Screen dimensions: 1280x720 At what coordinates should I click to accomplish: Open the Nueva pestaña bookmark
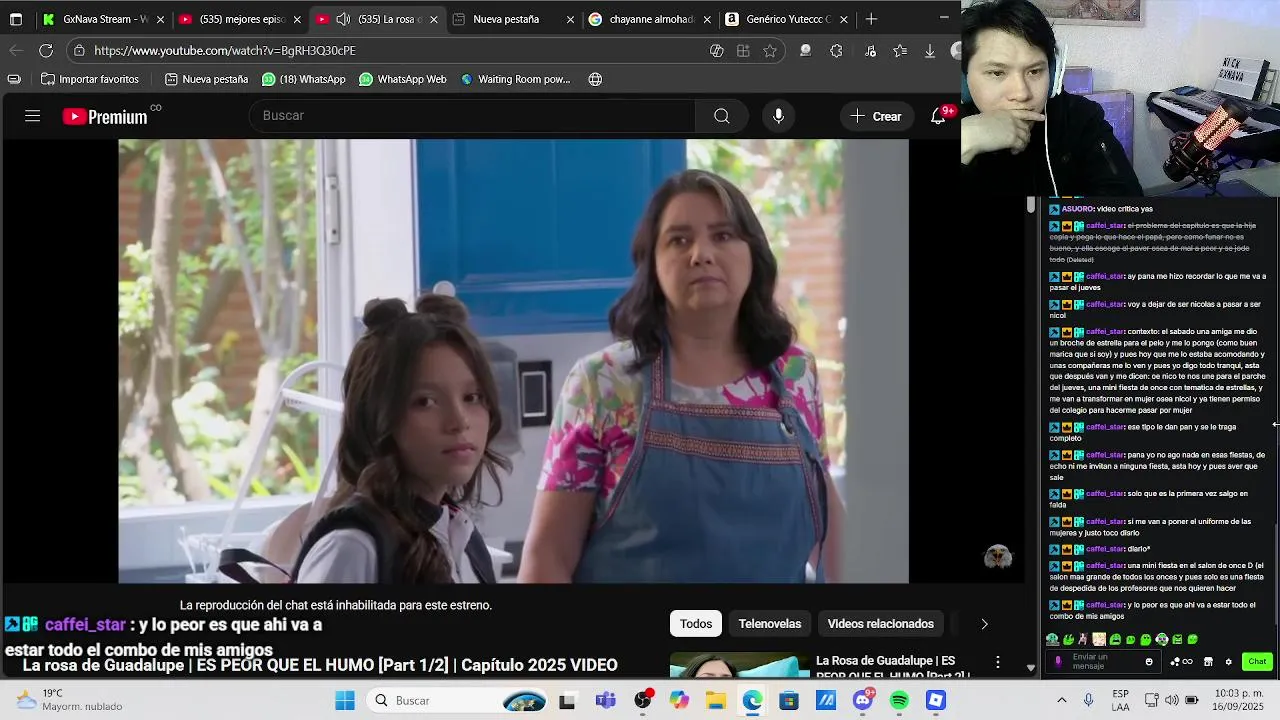pos(206,79)
